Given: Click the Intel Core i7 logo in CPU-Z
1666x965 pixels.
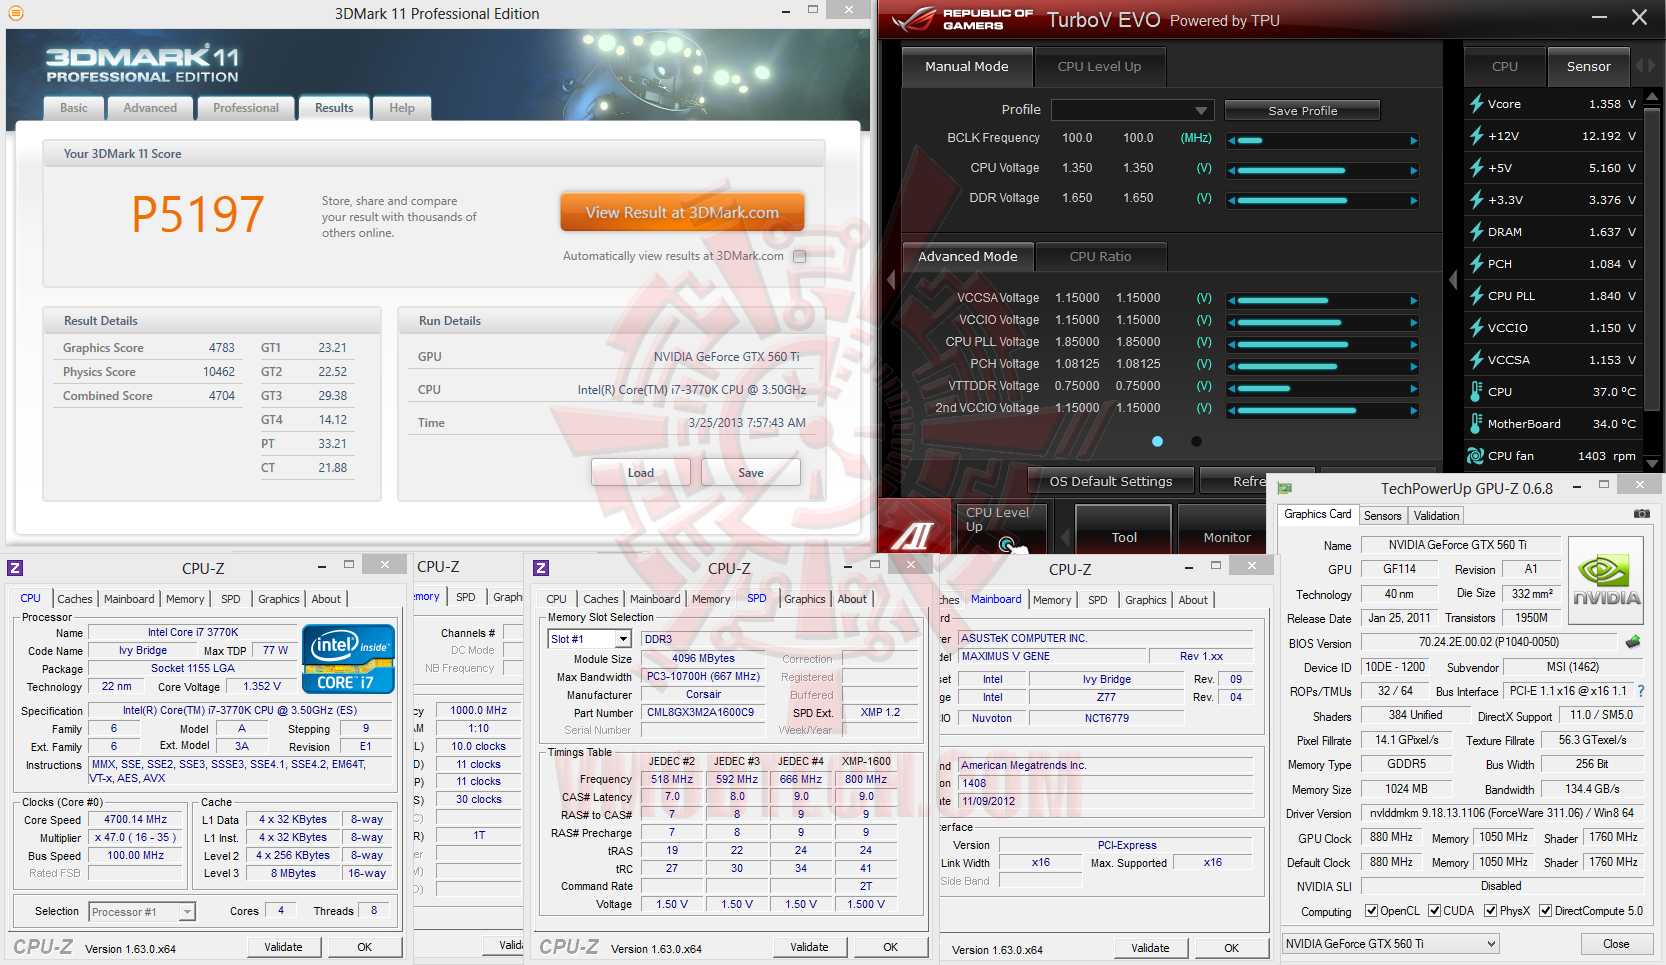Looking at the screenshot, I should pos(348,659).
